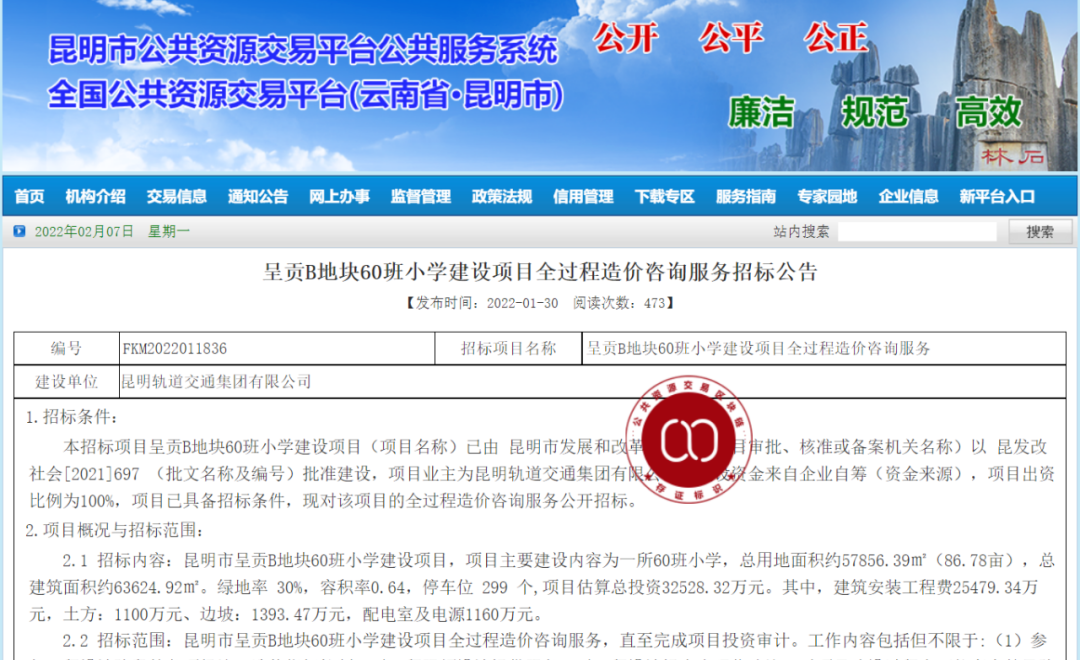Open the 首页 navigation item
This screenshot has height=660, width=1080.
[x=29, y=197]
